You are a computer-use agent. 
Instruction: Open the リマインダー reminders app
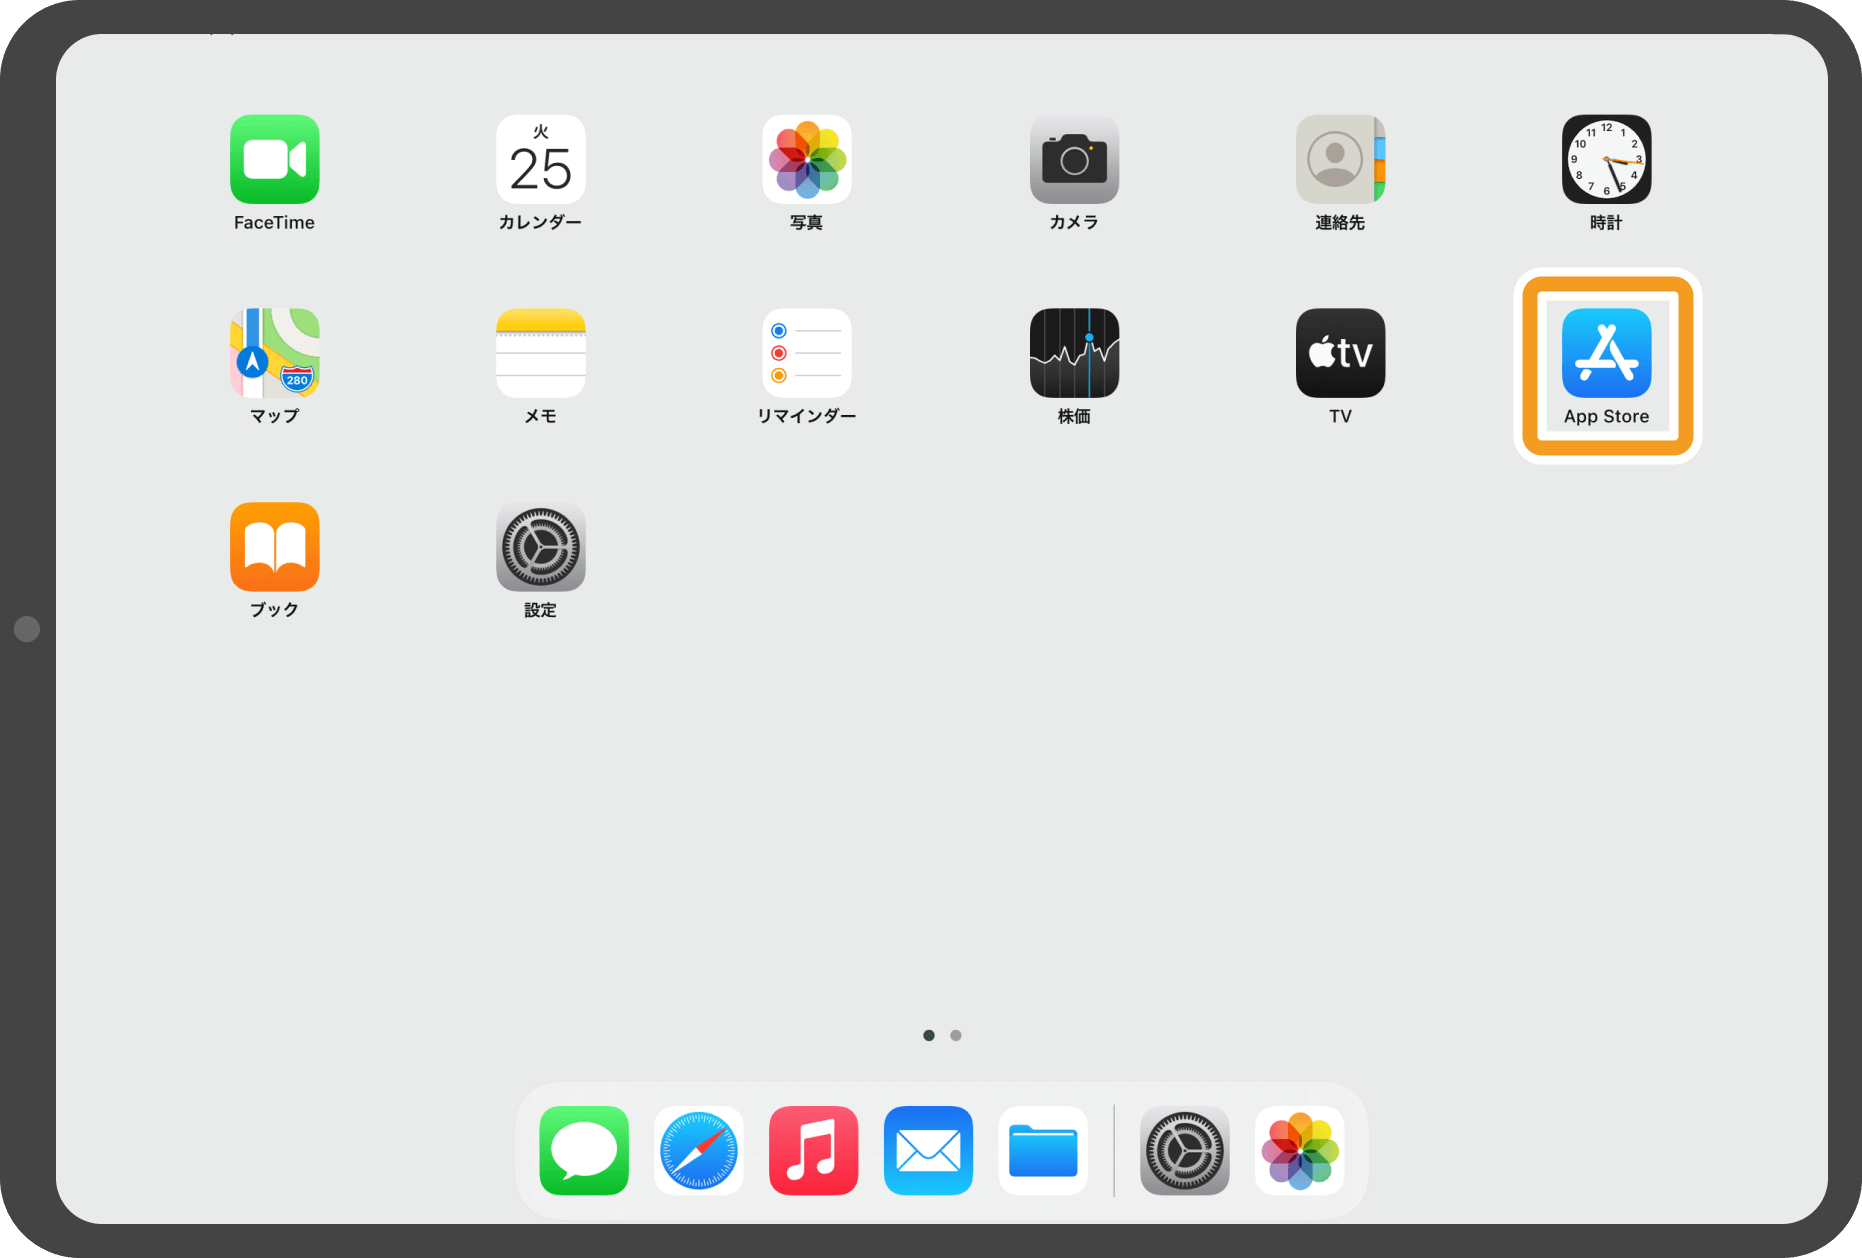(x=807, y=353)
